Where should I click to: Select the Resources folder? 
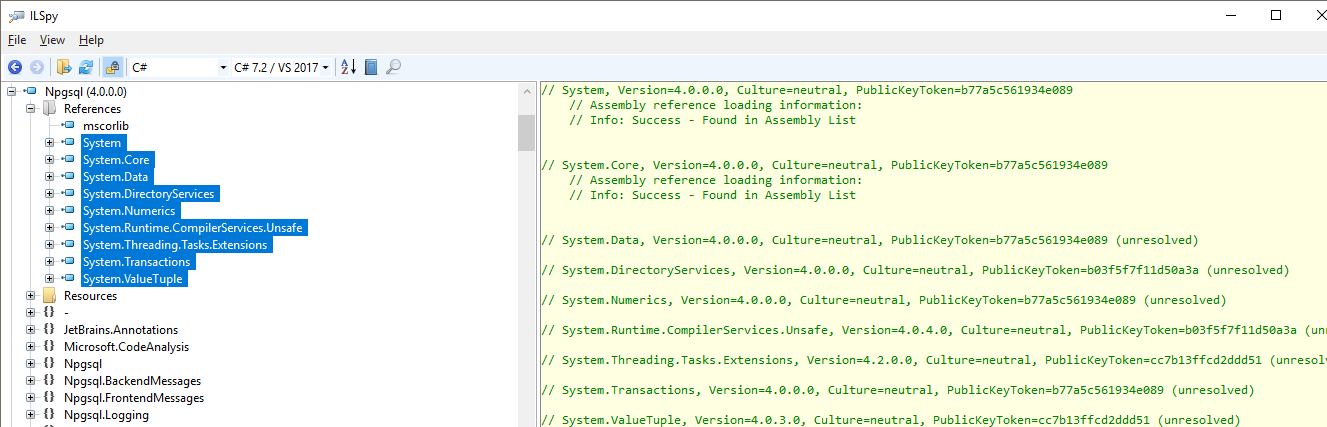(x=90, y=296)
